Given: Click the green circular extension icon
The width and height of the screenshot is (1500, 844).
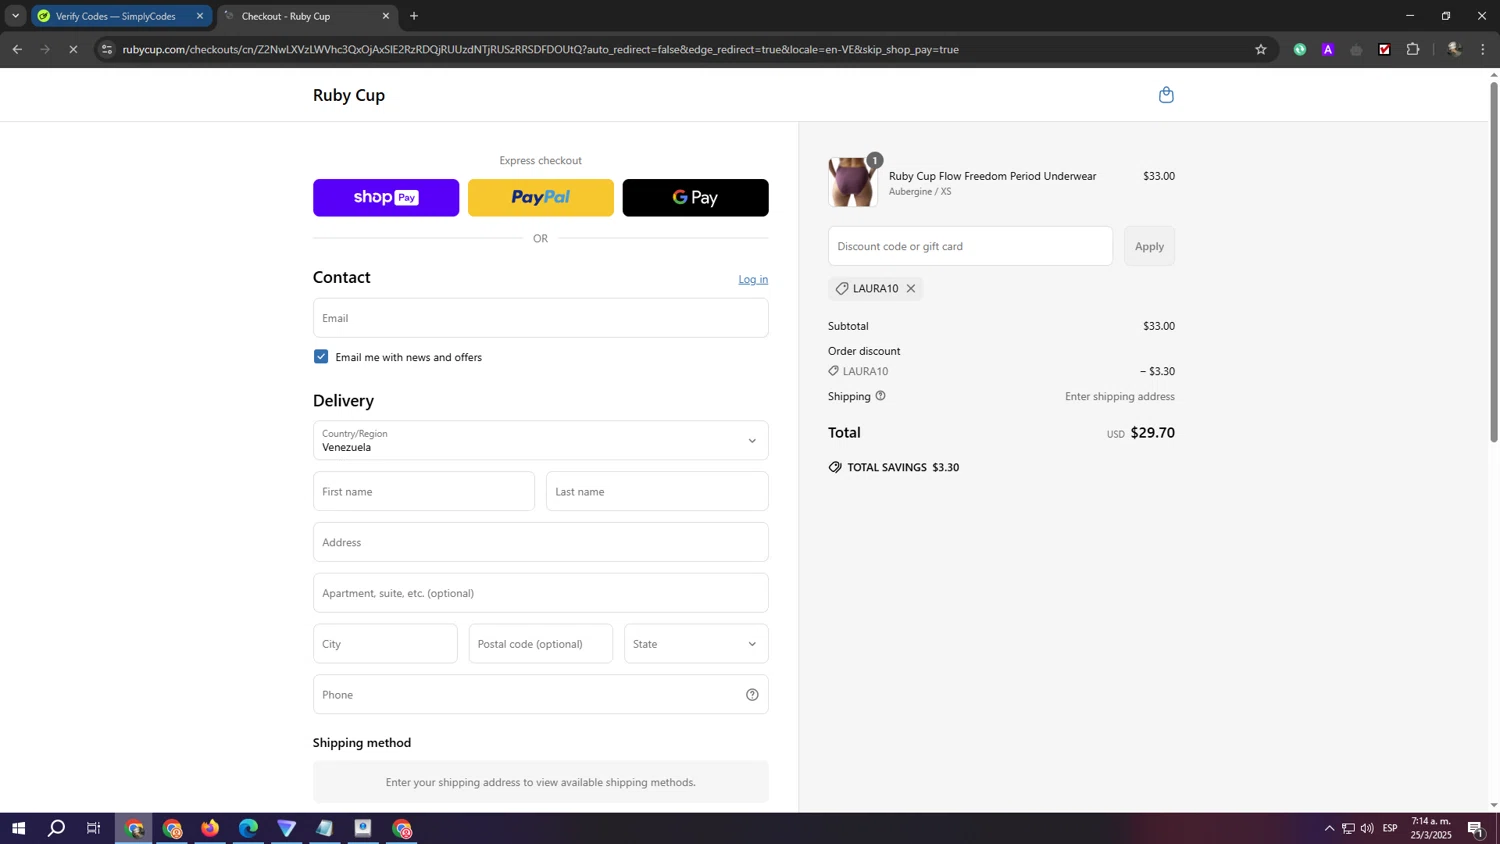Looking at the screenshot, I should point(1300,49).
